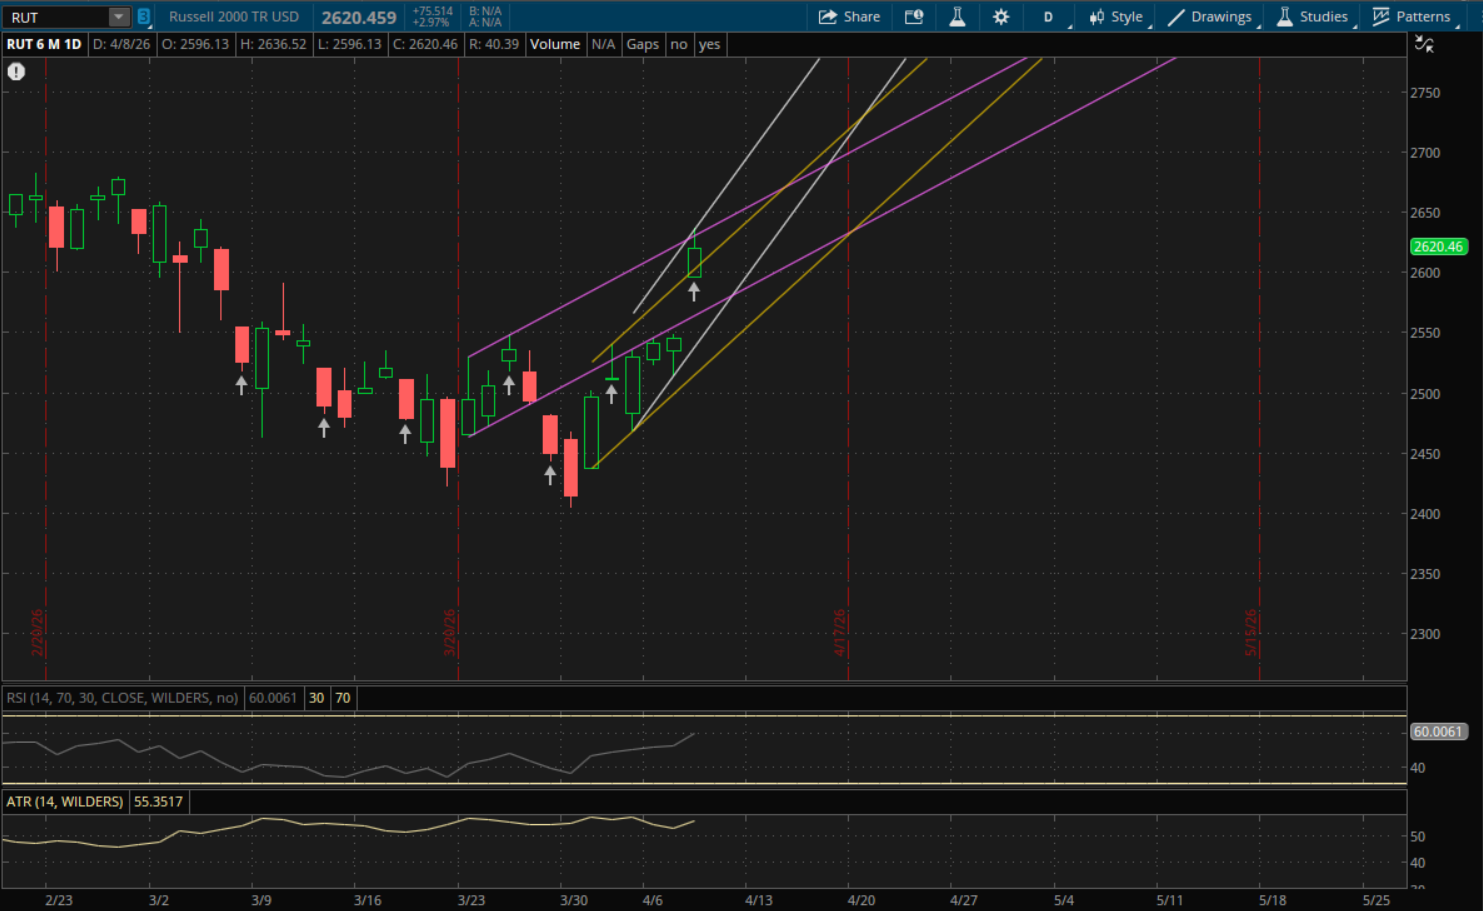1483x911 pixels.
Task: Click the Studies button
Action: [1312, 17]
